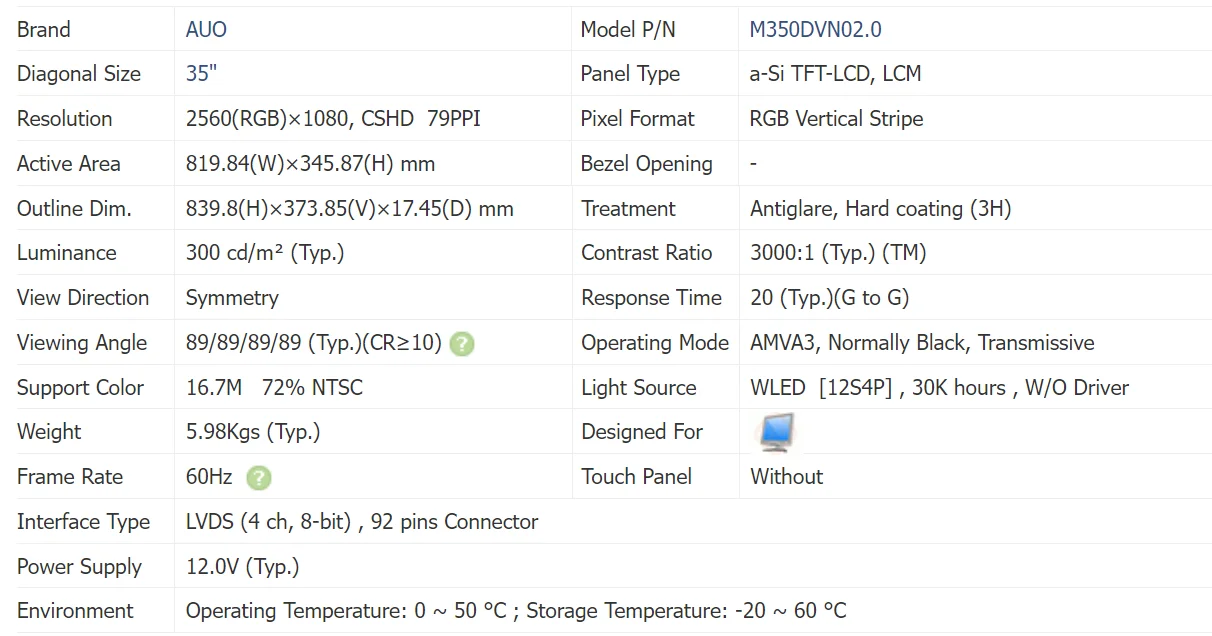Screen dimensions: 1212x636
Task: Click the help icon next to 60Hz
Action: (x=259, y=478)
